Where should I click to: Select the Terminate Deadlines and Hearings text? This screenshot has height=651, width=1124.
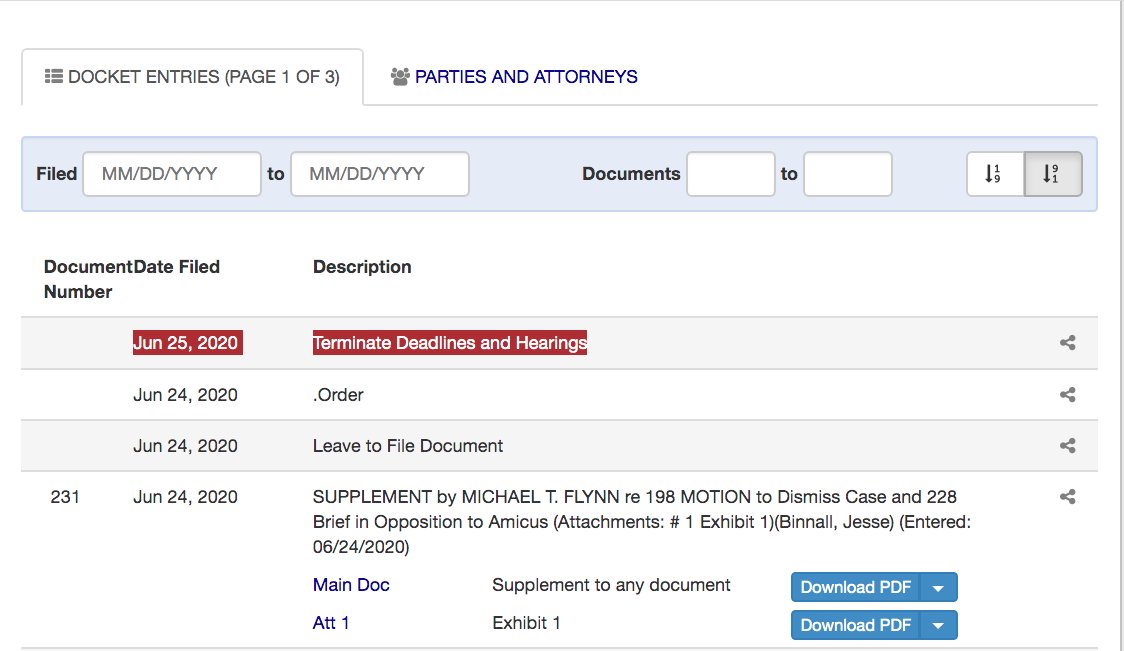coord(449,343)
